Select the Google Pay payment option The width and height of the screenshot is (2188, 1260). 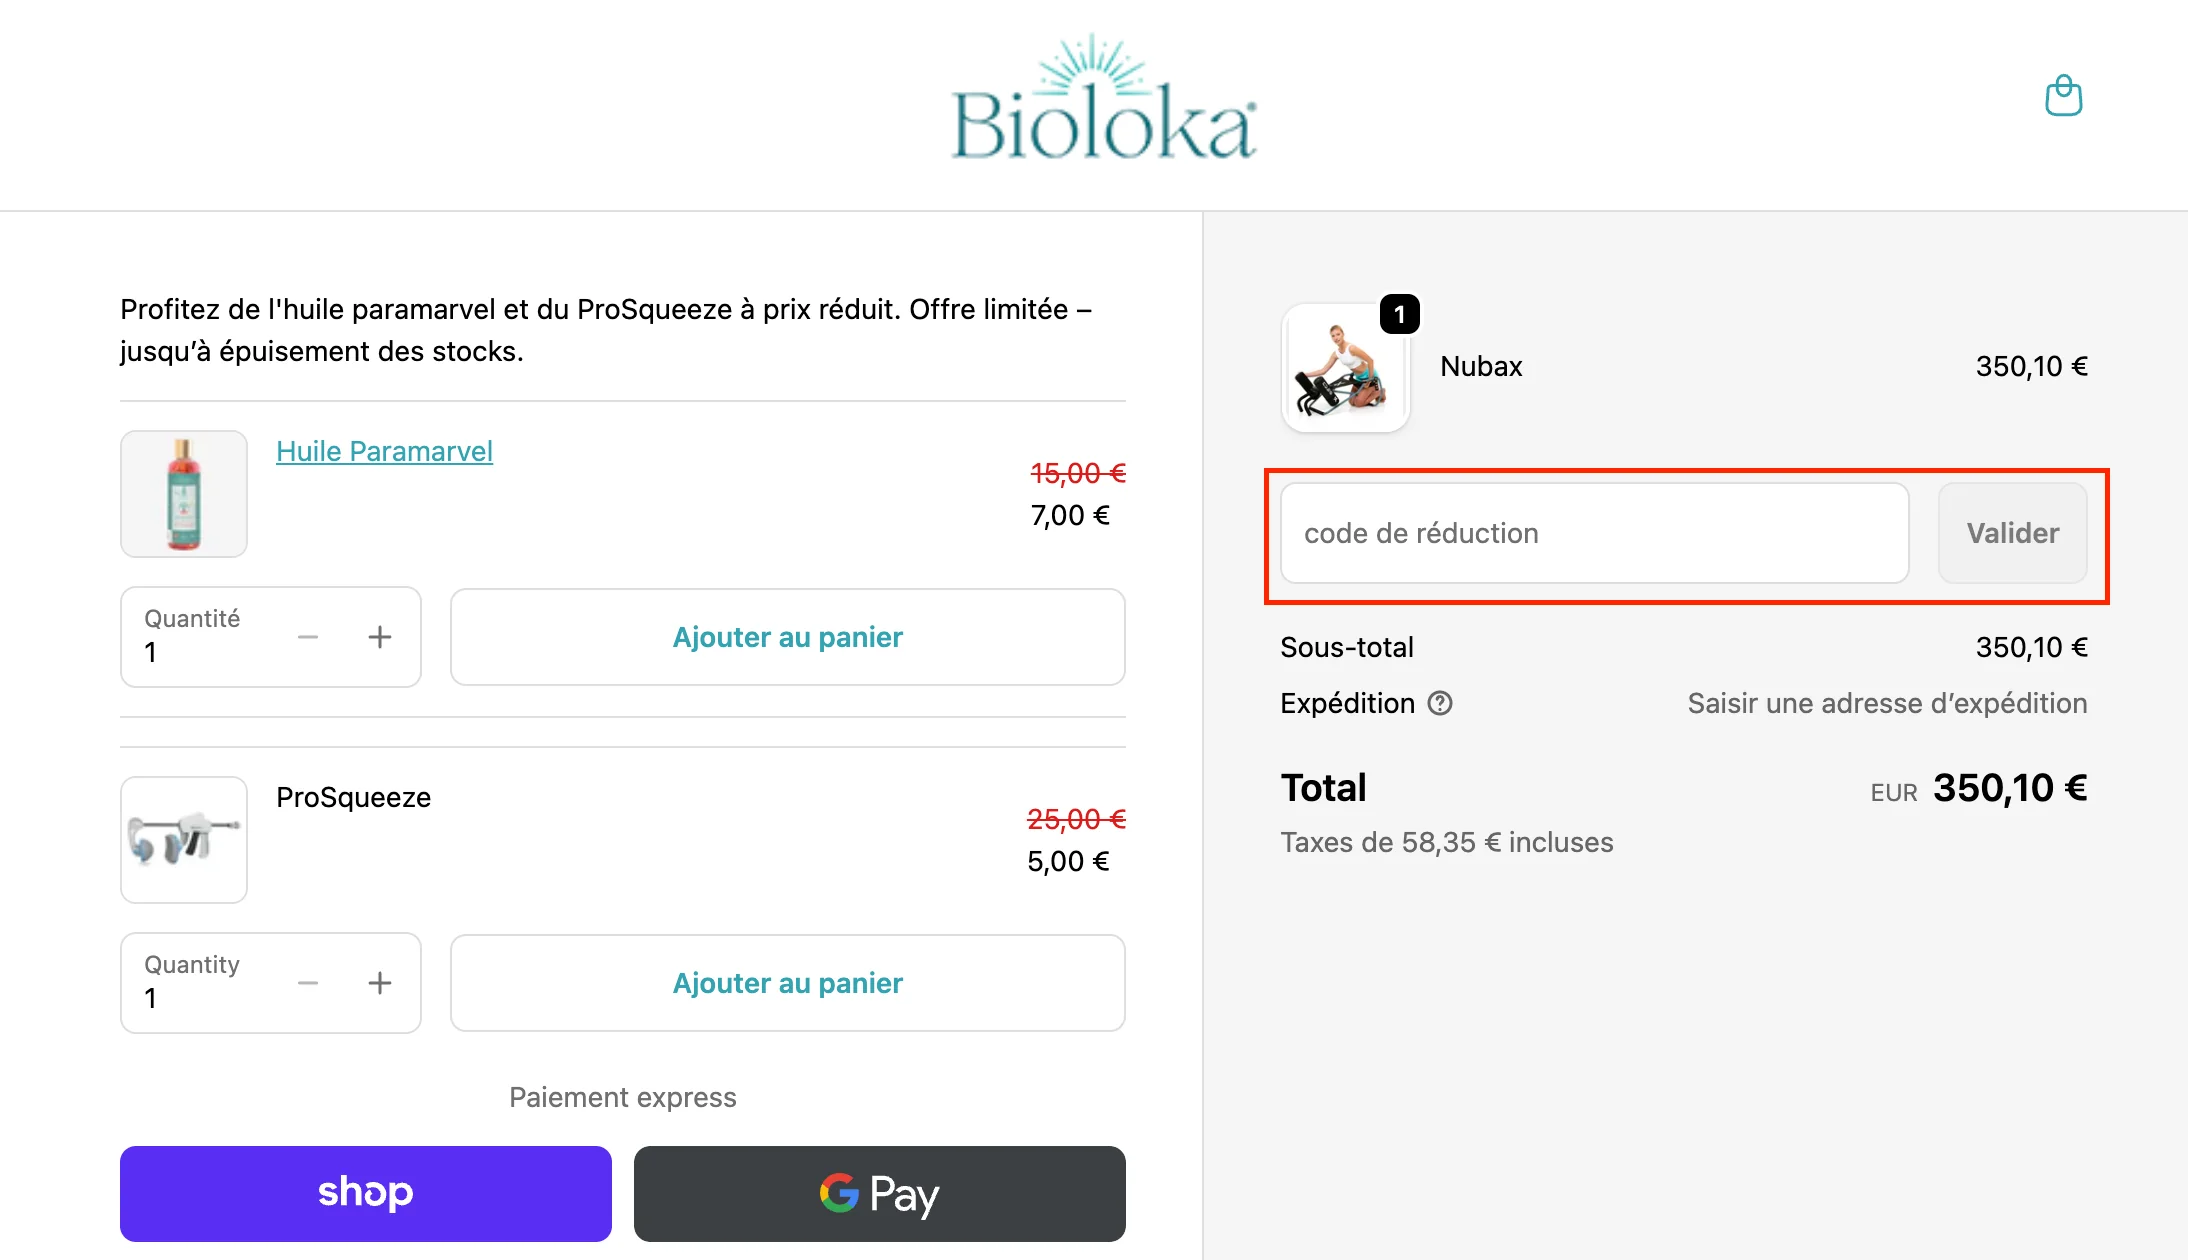point(879,1193)
